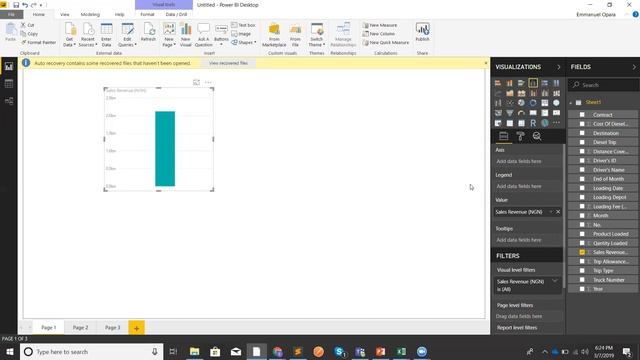Click the Fields search box

point(603,85)
